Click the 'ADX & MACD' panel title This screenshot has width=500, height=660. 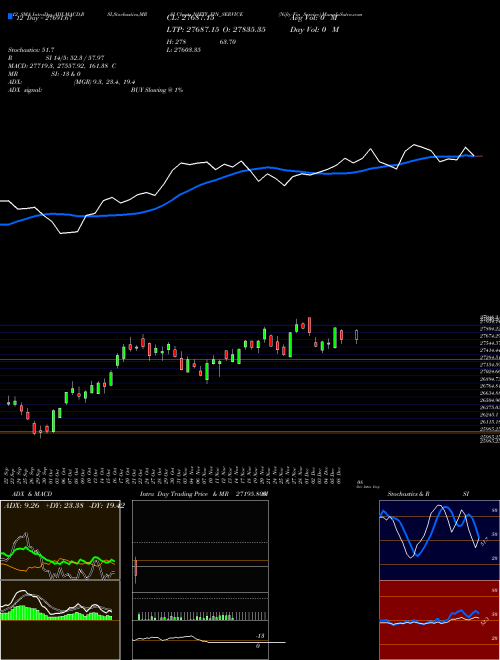[32, 494]
